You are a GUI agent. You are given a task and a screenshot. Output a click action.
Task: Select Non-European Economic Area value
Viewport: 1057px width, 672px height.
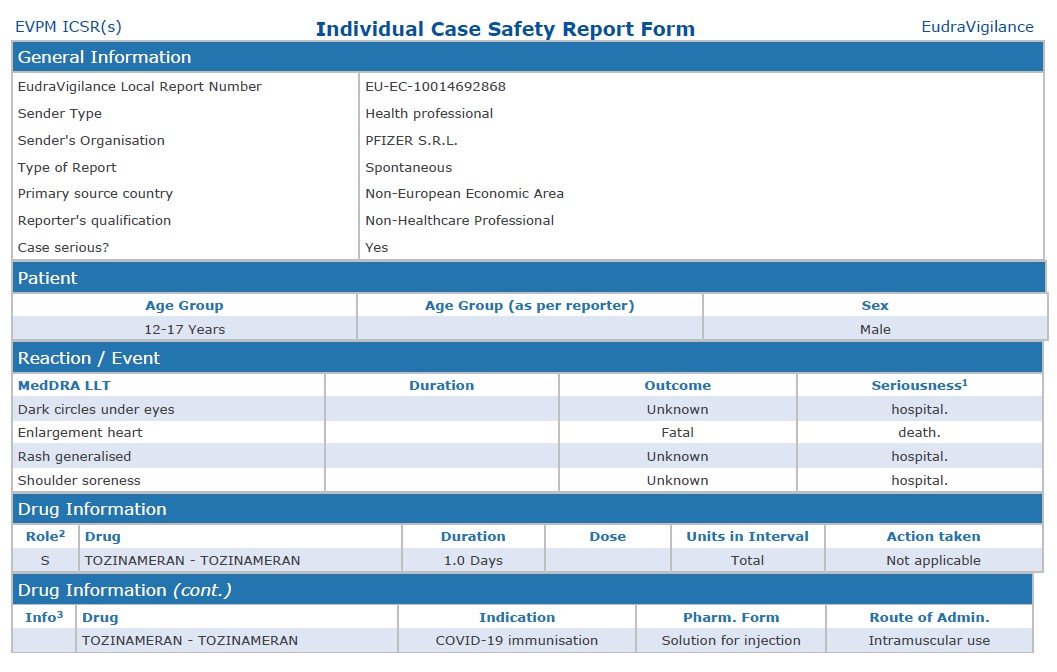pos(464,193)
